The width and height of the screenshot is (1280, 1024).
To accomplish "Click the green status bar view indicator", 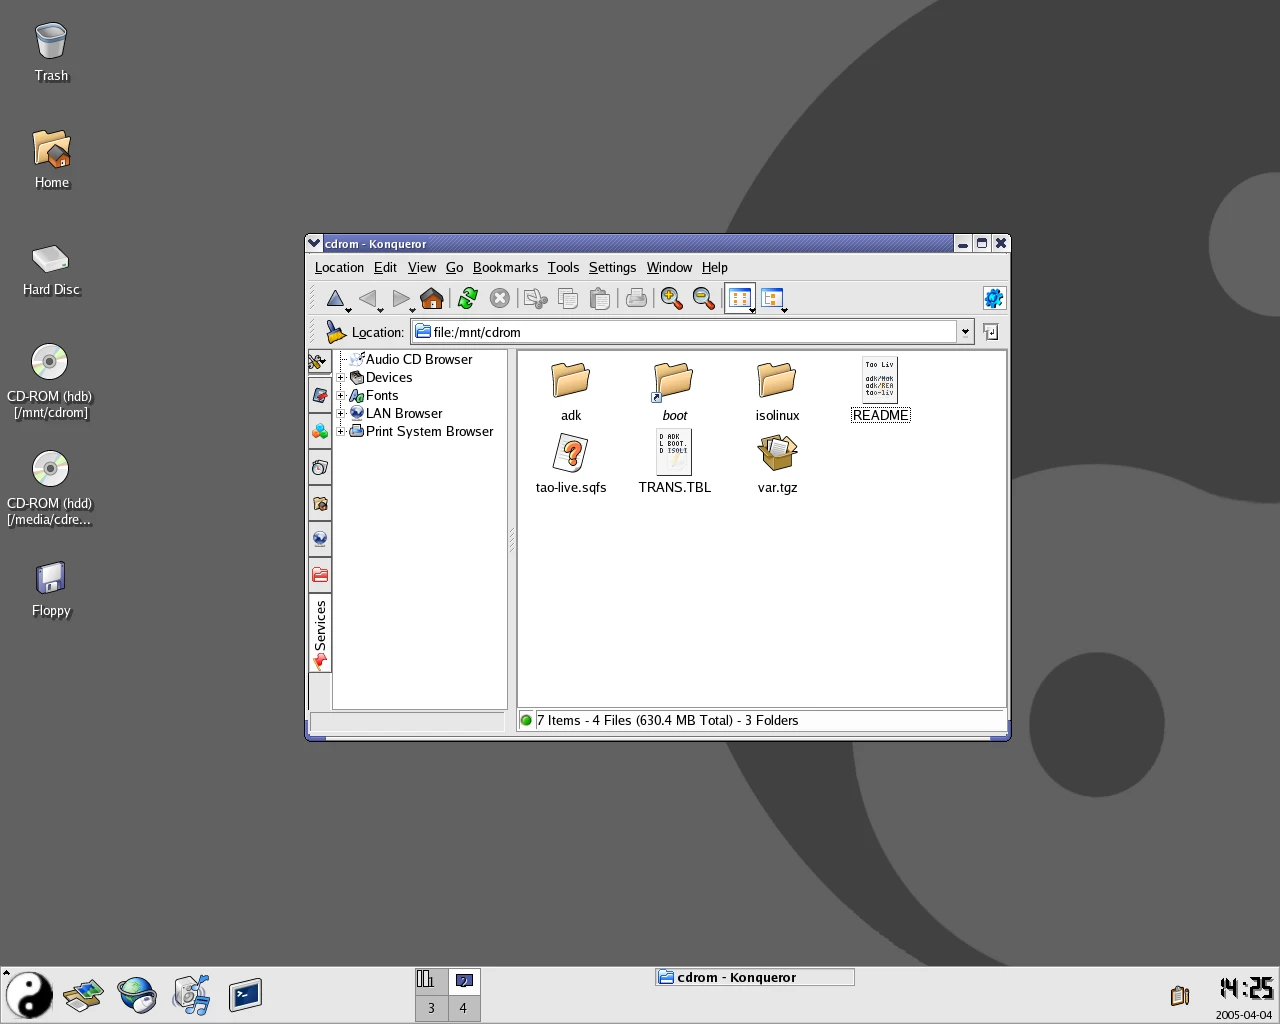I will (x=526, y=720).
